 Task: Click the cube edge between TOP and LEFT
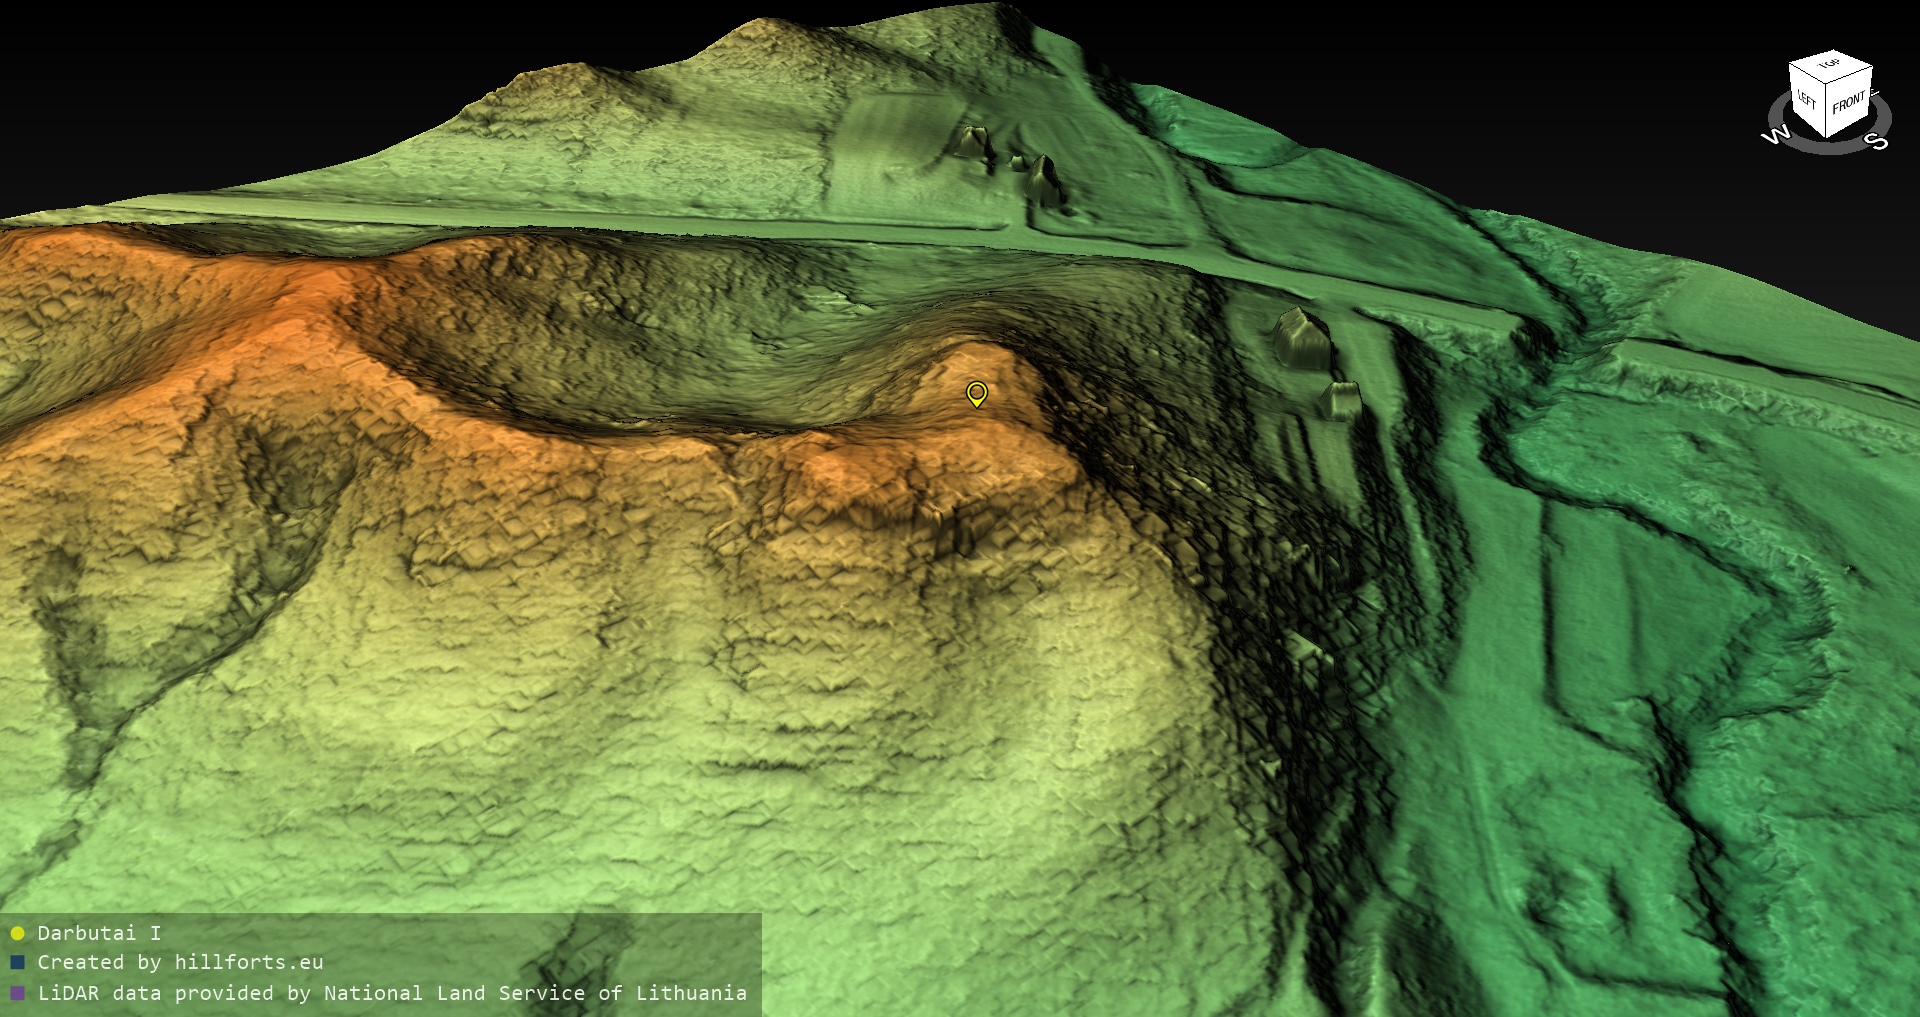pyautogui.click(x=1808, y=75)
